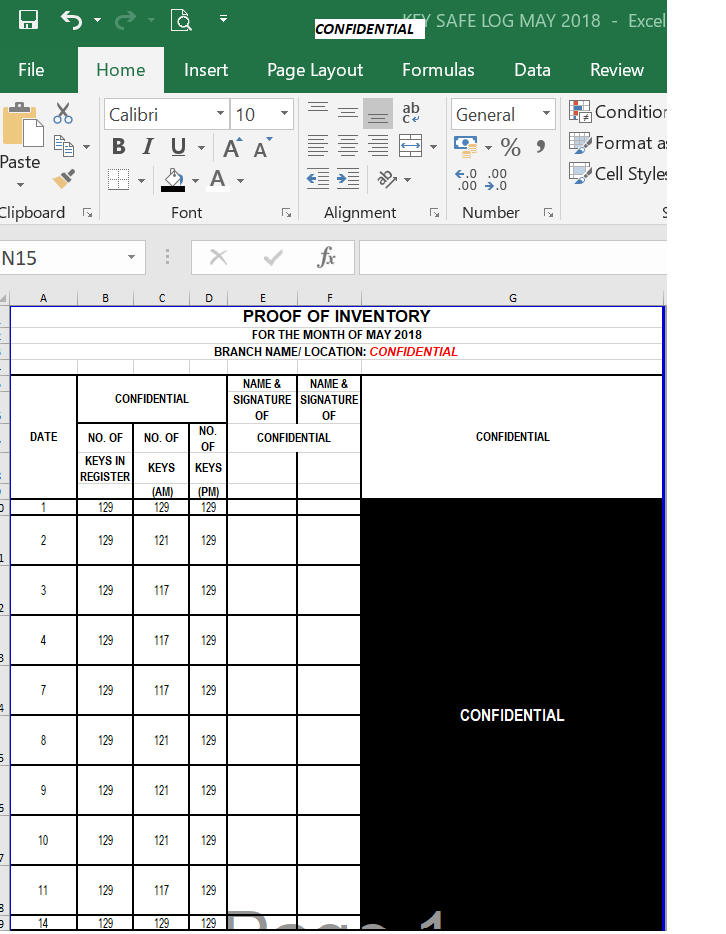The height and width of the screenshot is (934, 726).
Task: Toggle Underline formatting
Action: click(178, 147)
